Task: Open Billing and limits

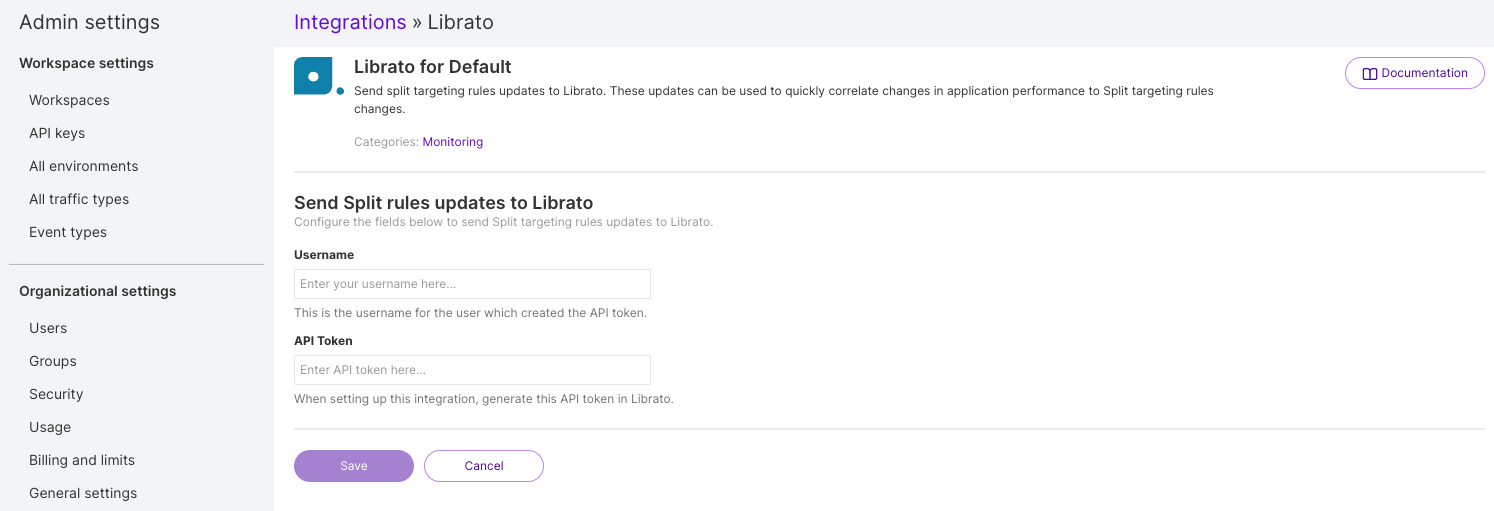Action: point(82,460)
